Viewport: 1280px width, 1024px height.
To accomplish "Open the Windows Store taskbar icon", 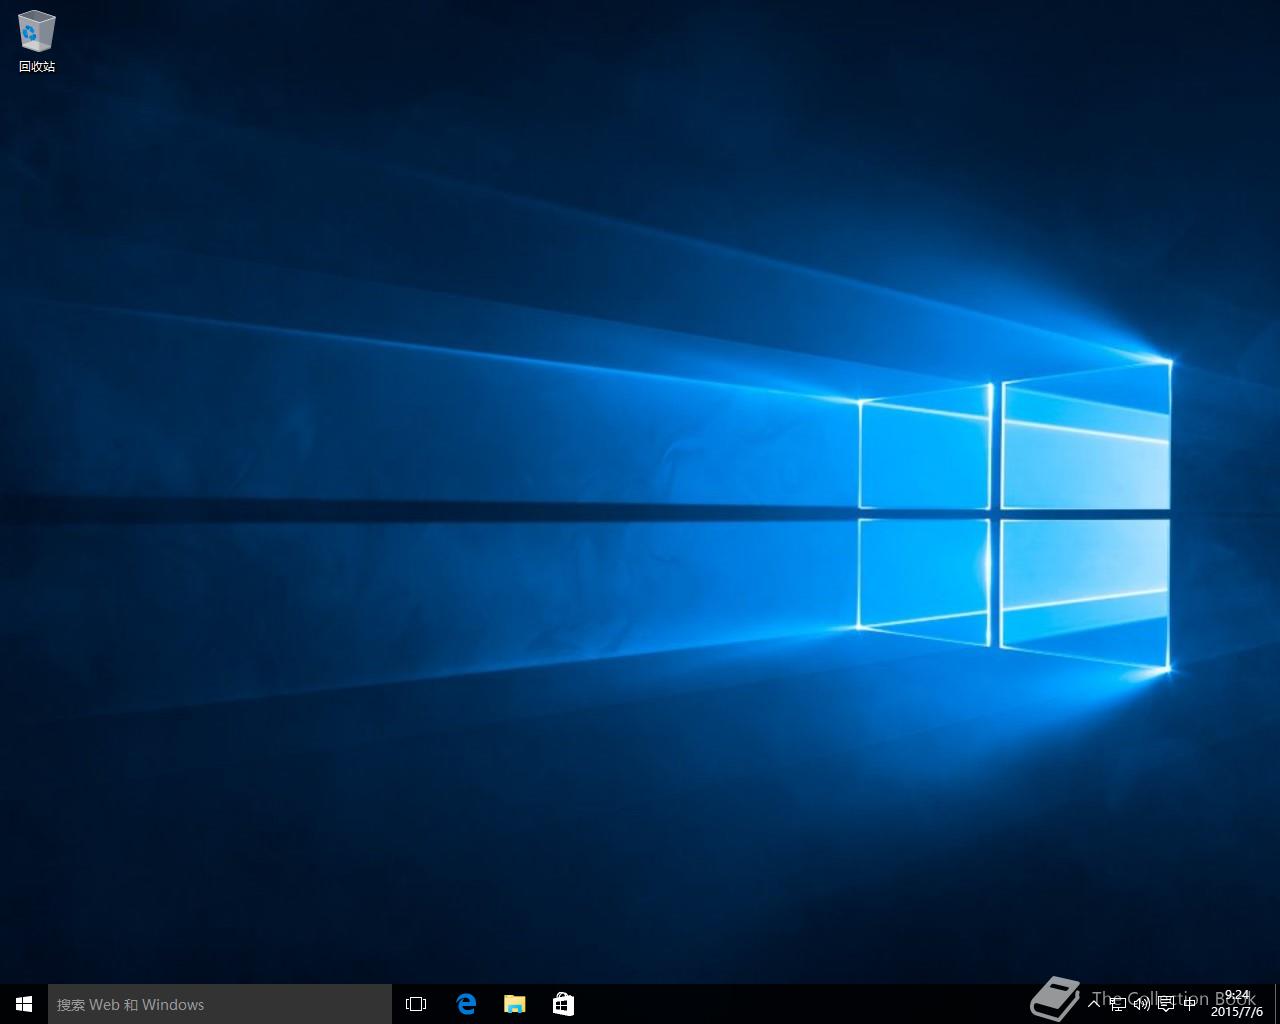I will pos(563,1004).
